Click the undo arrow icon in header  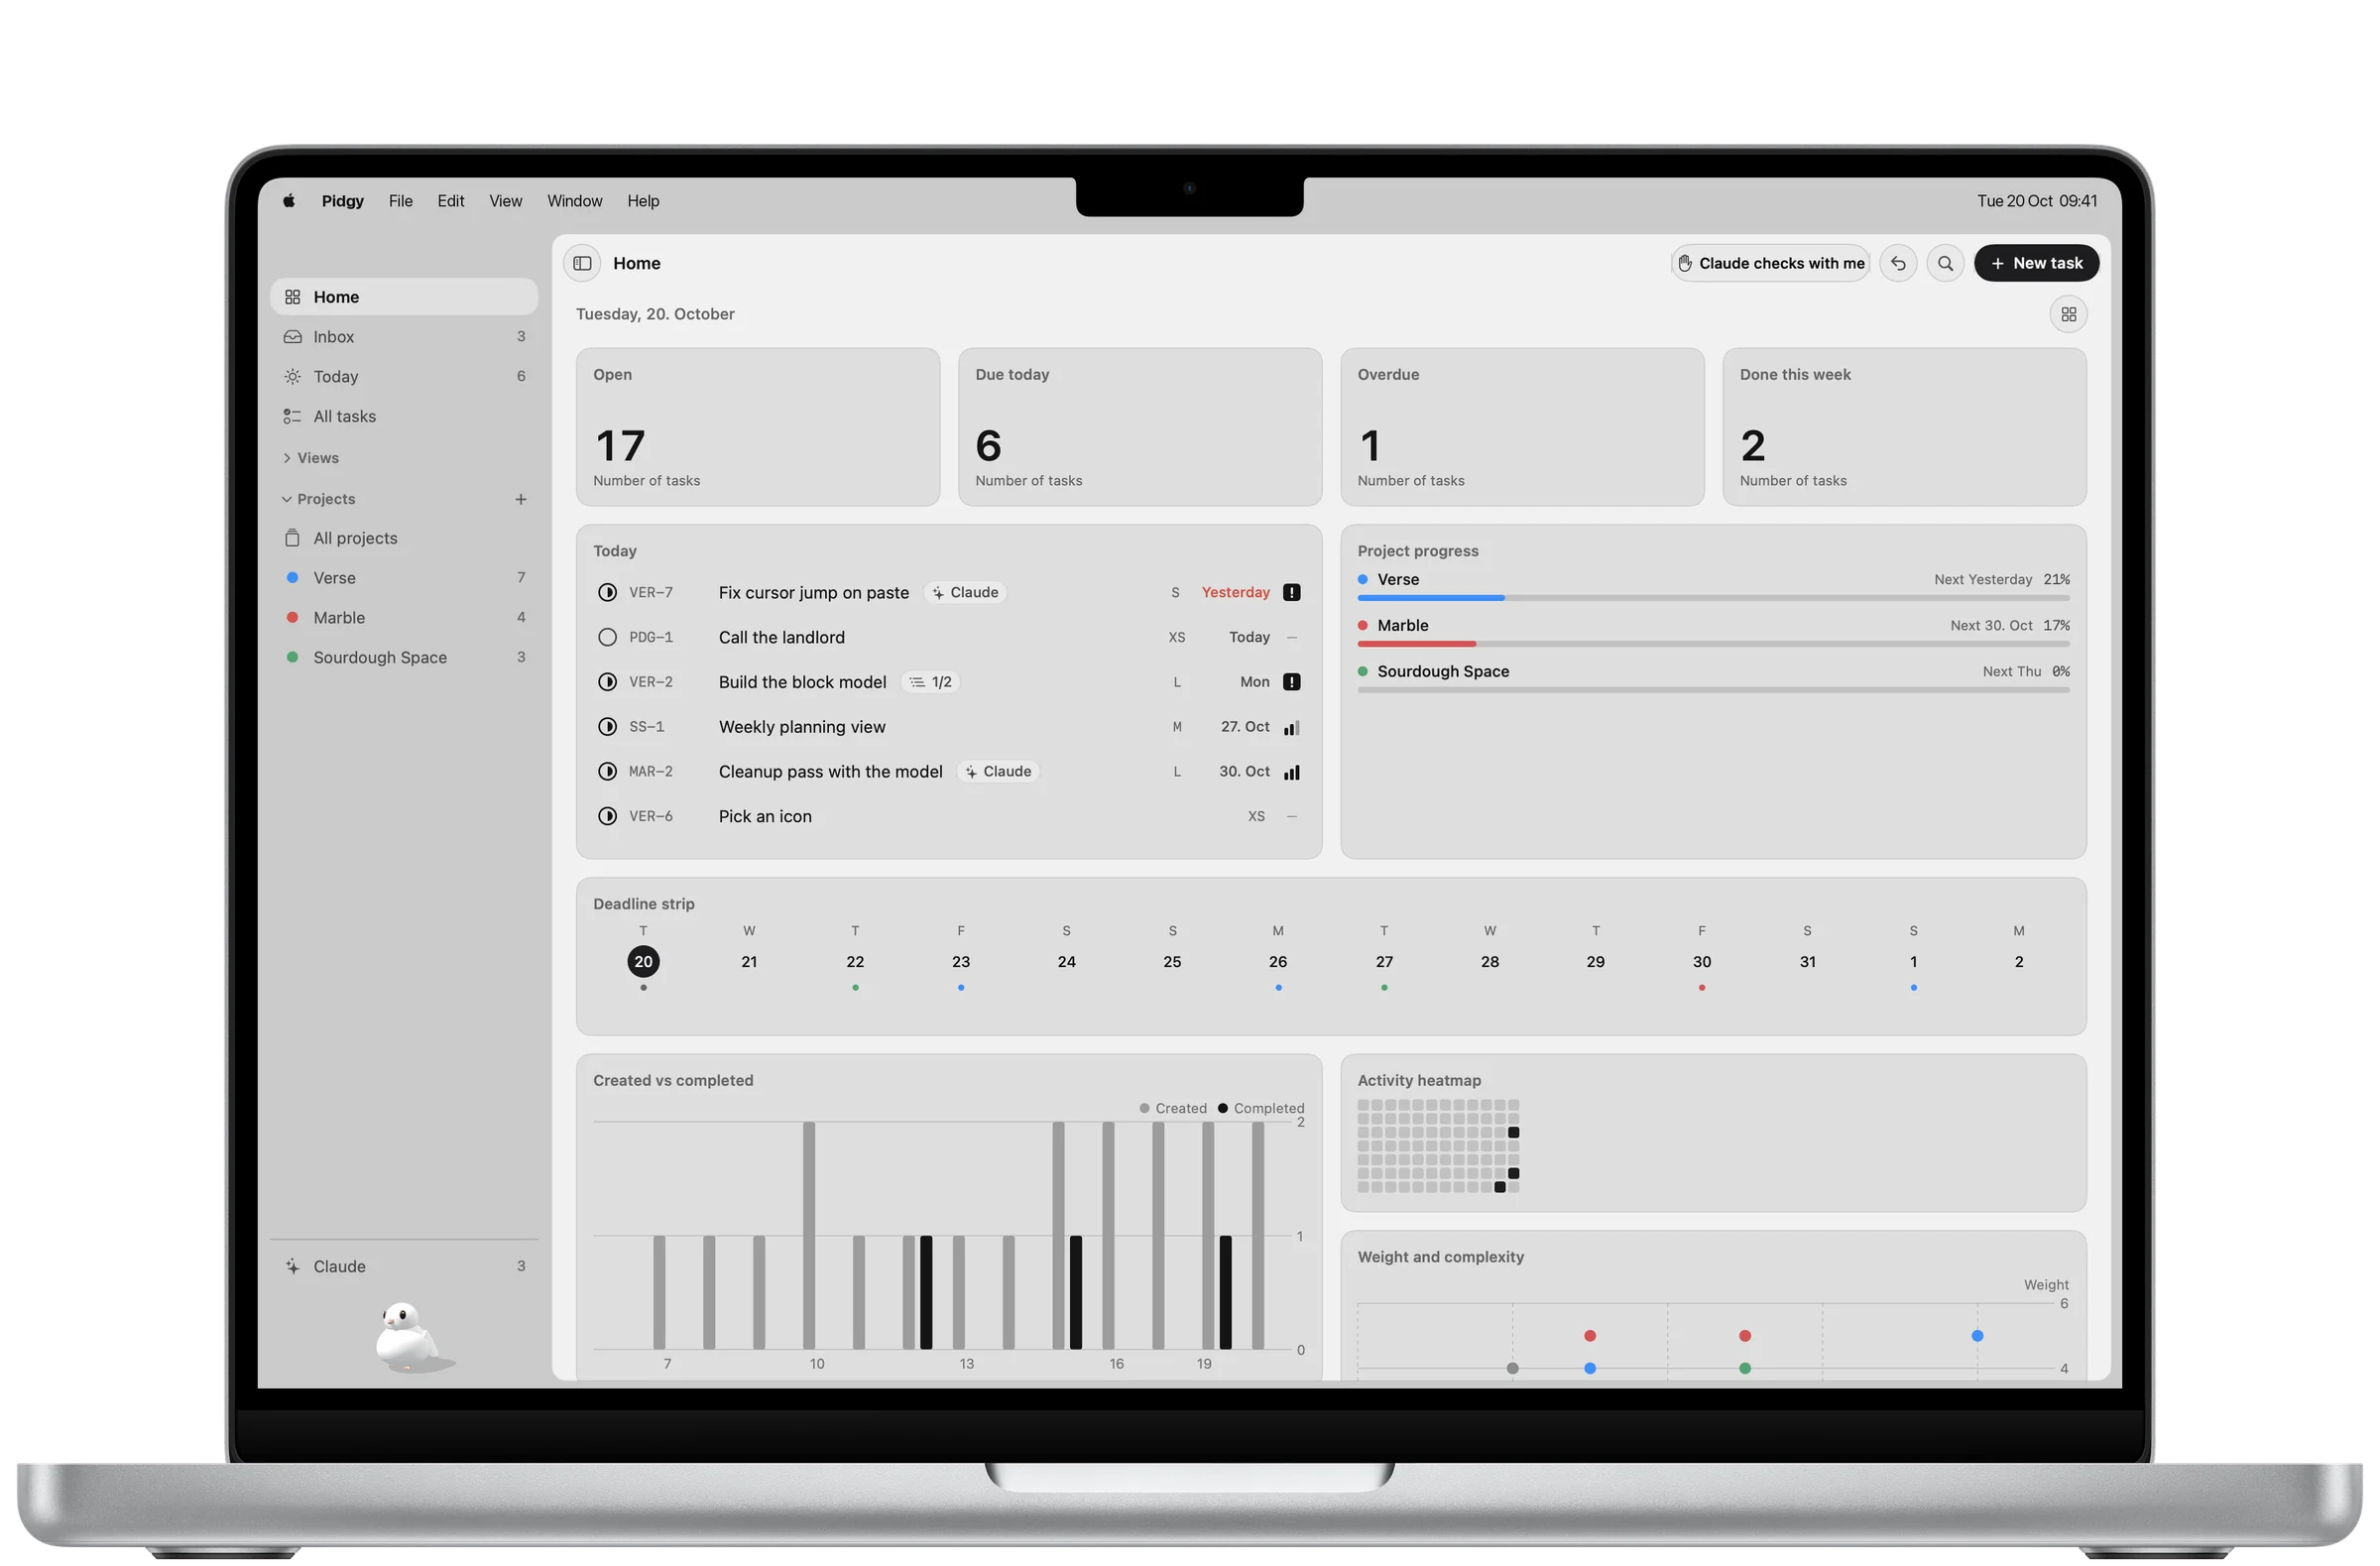click(x=1898, y=263)
